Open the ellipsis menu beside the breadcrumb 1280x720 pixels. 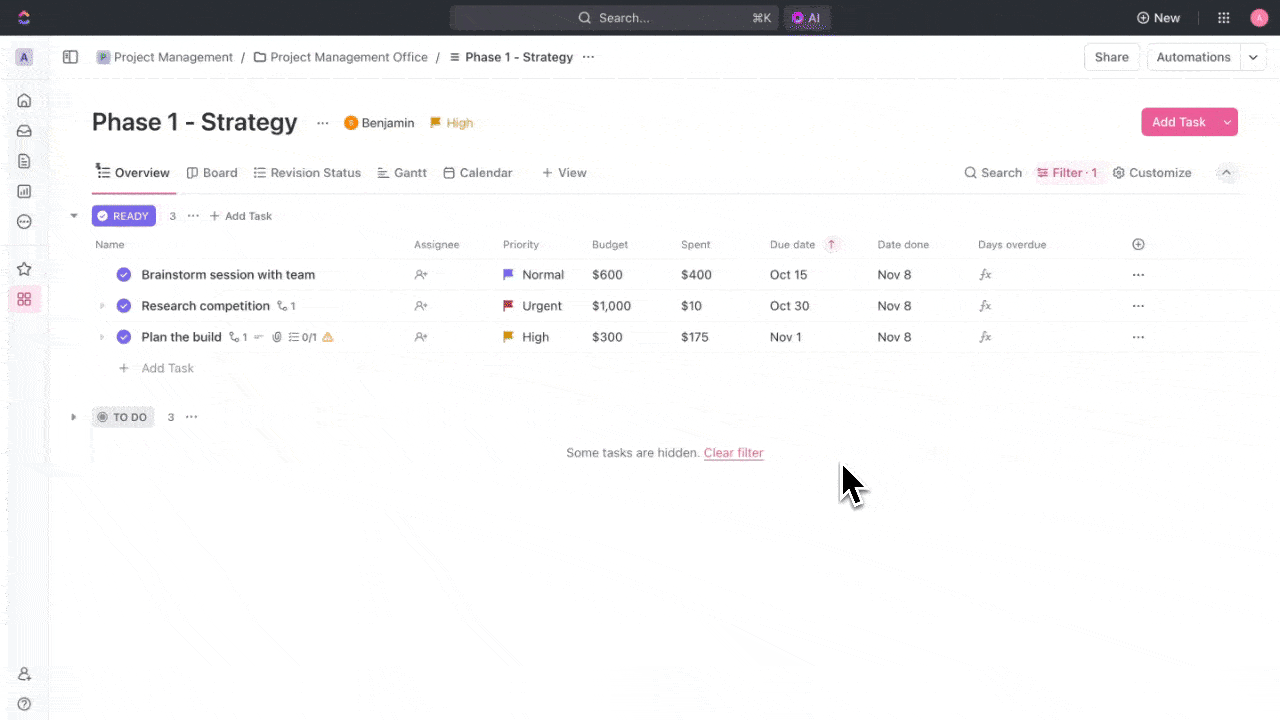tap(588, 57)
